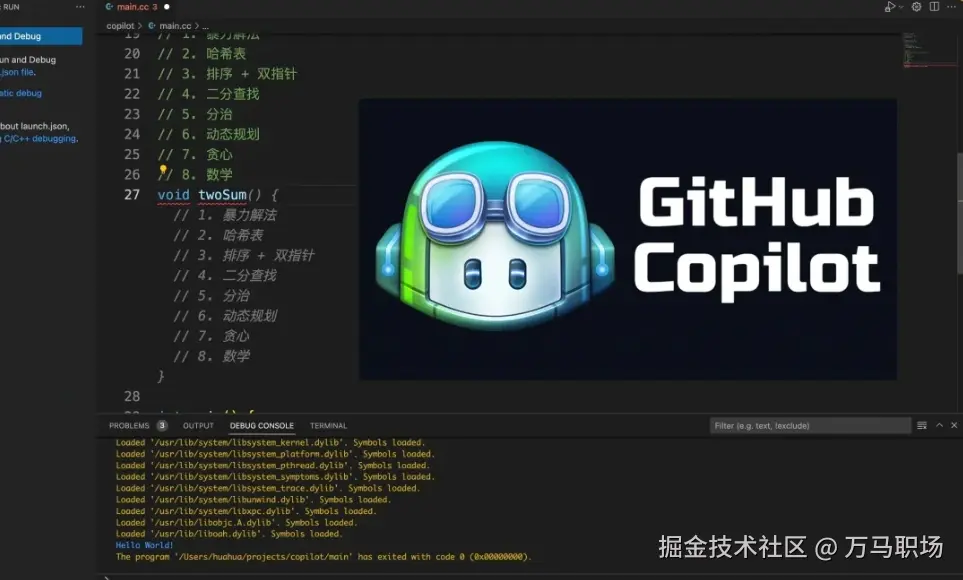963x580 pixels.
Task: Click line number 23 in the gutter
Action: click(x=132, y=114)
